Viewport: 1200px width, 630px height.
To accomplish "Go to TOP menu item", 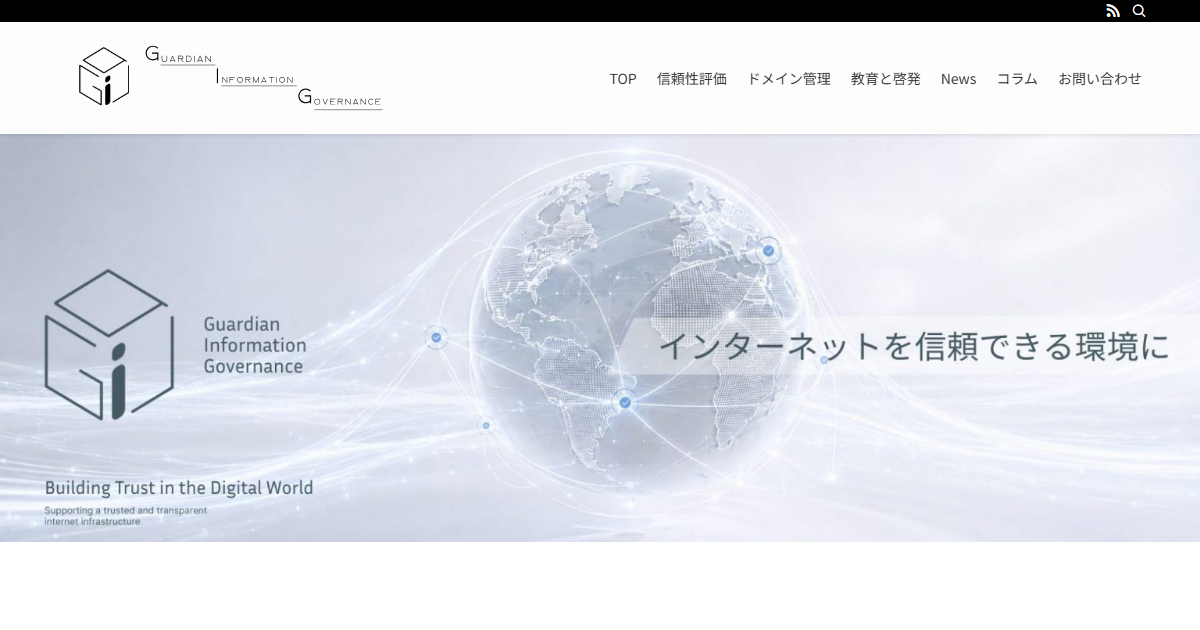I will [x=623, y=78].
